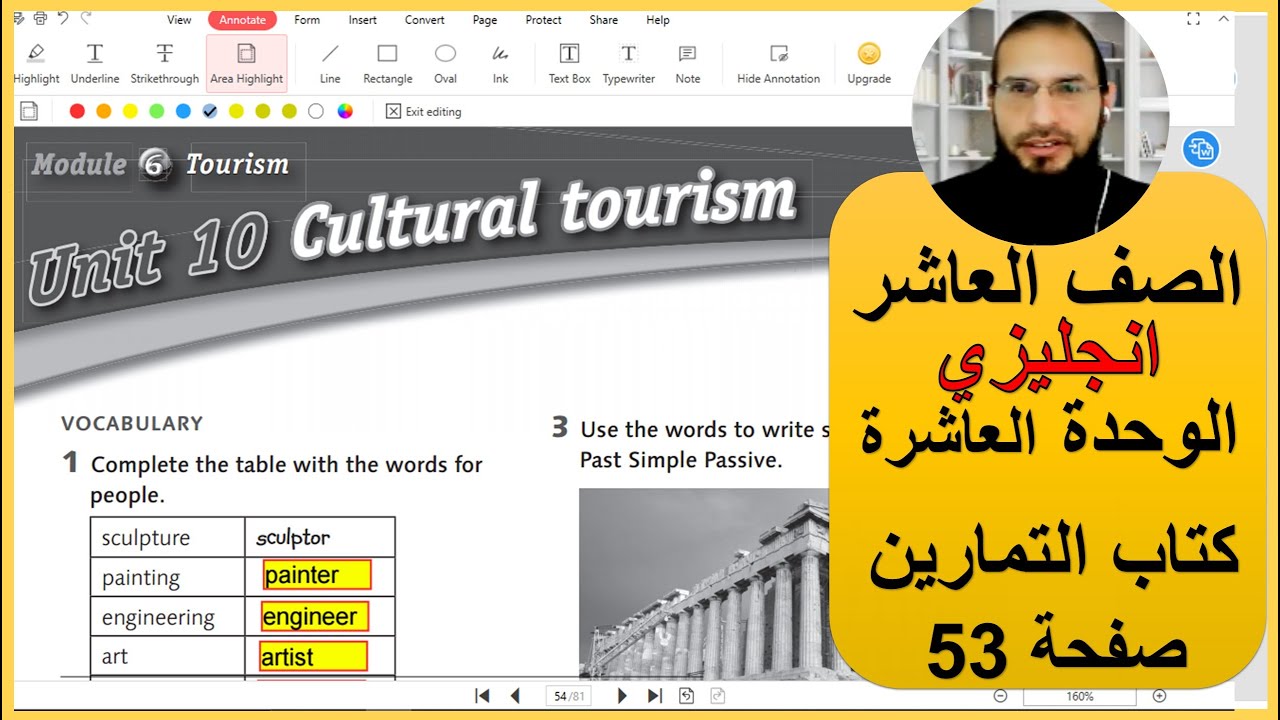Open the Form tab

point(307,20)
